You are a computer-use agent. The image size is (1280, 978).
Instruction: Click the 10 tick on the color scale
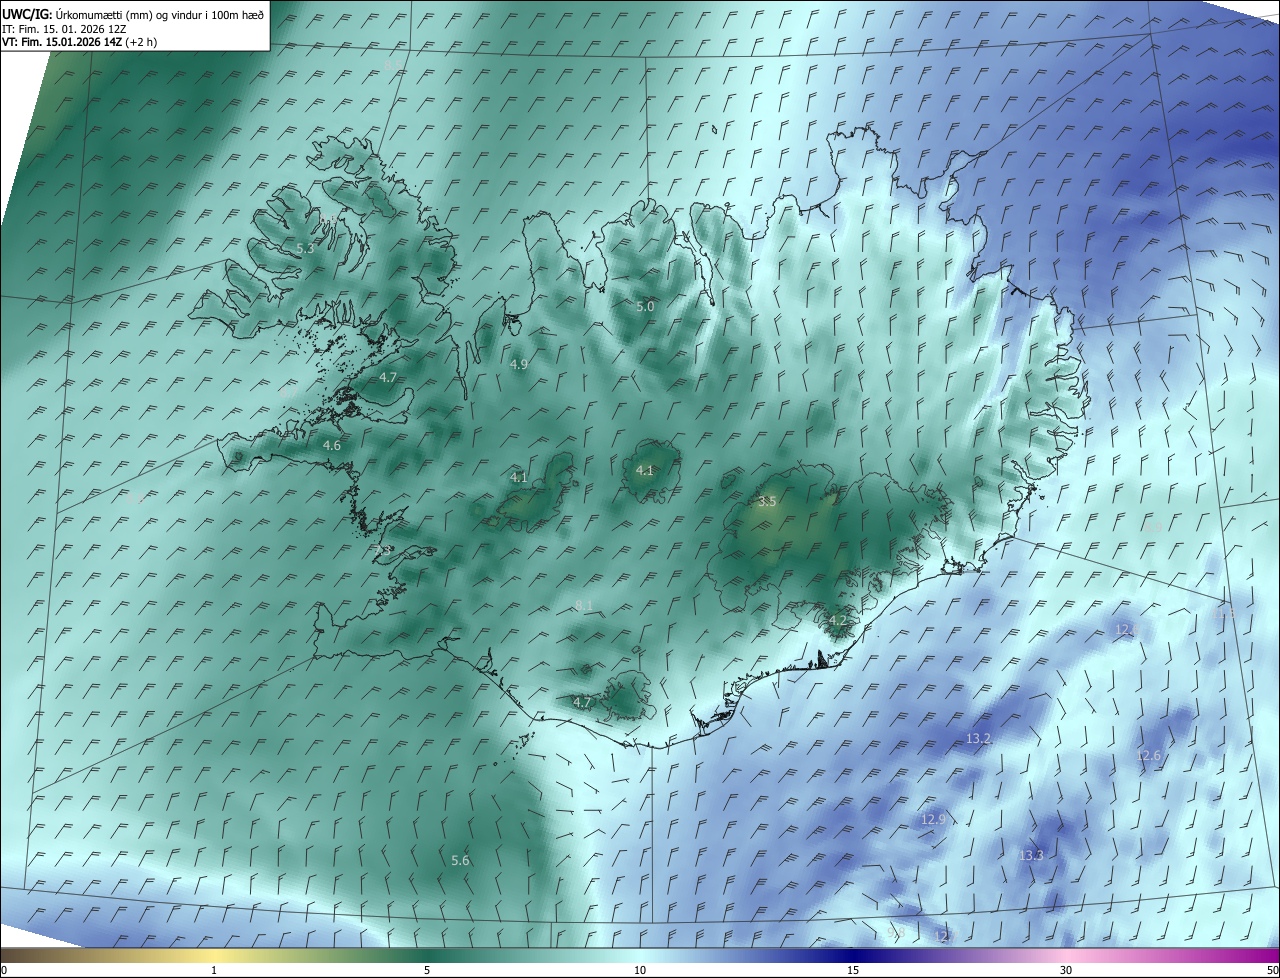640,970
